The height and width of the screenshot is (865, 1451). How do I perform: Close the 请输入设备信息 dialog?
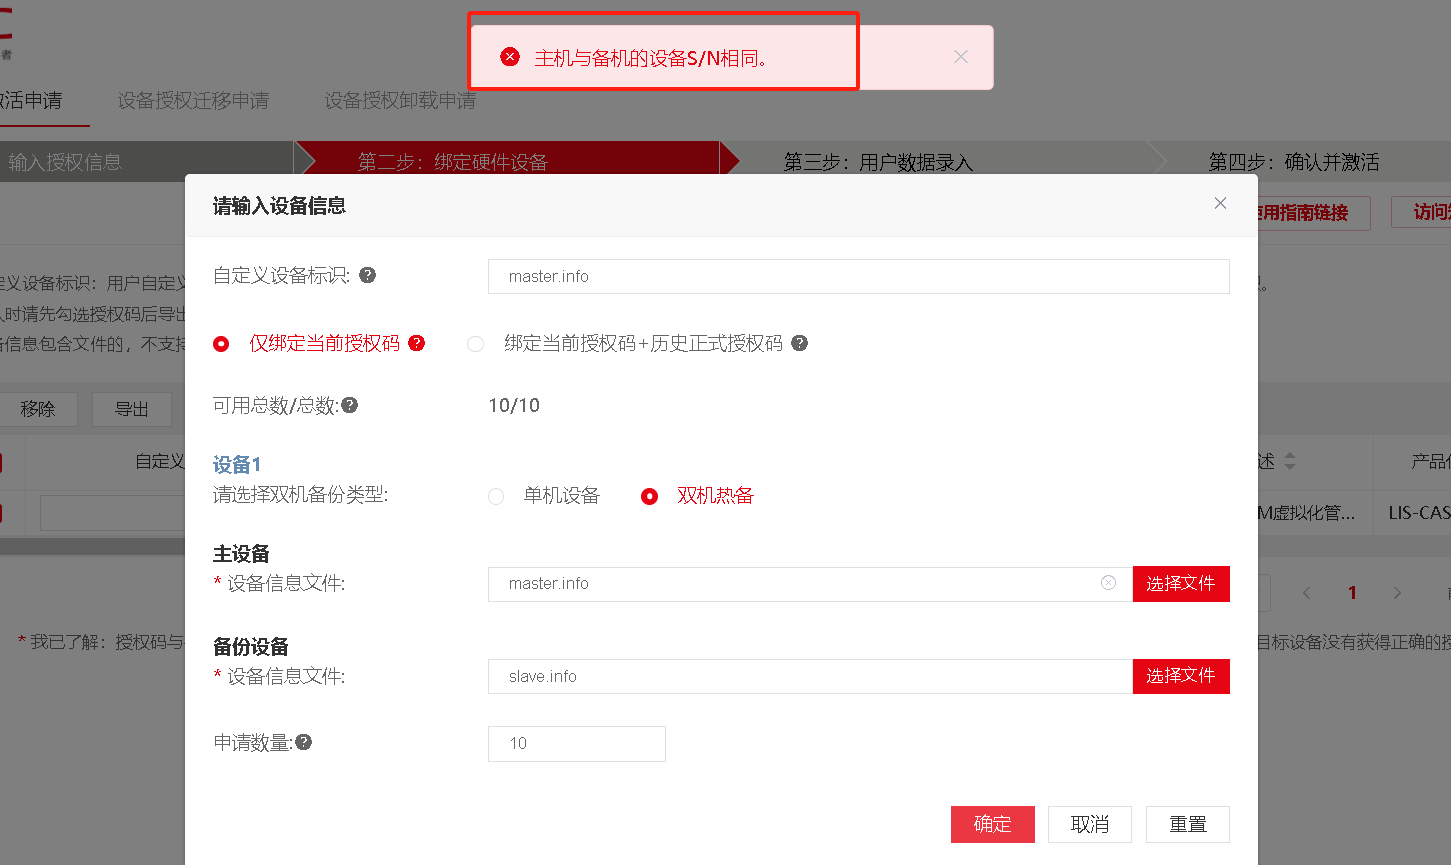[x=1220, y=203]
